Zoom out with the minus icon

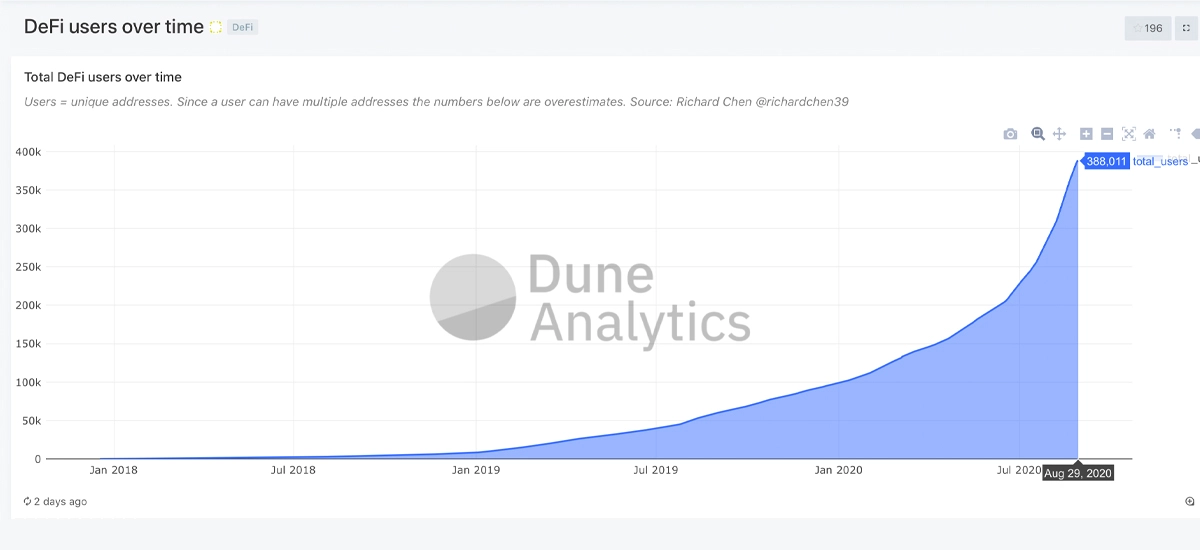1107,134
